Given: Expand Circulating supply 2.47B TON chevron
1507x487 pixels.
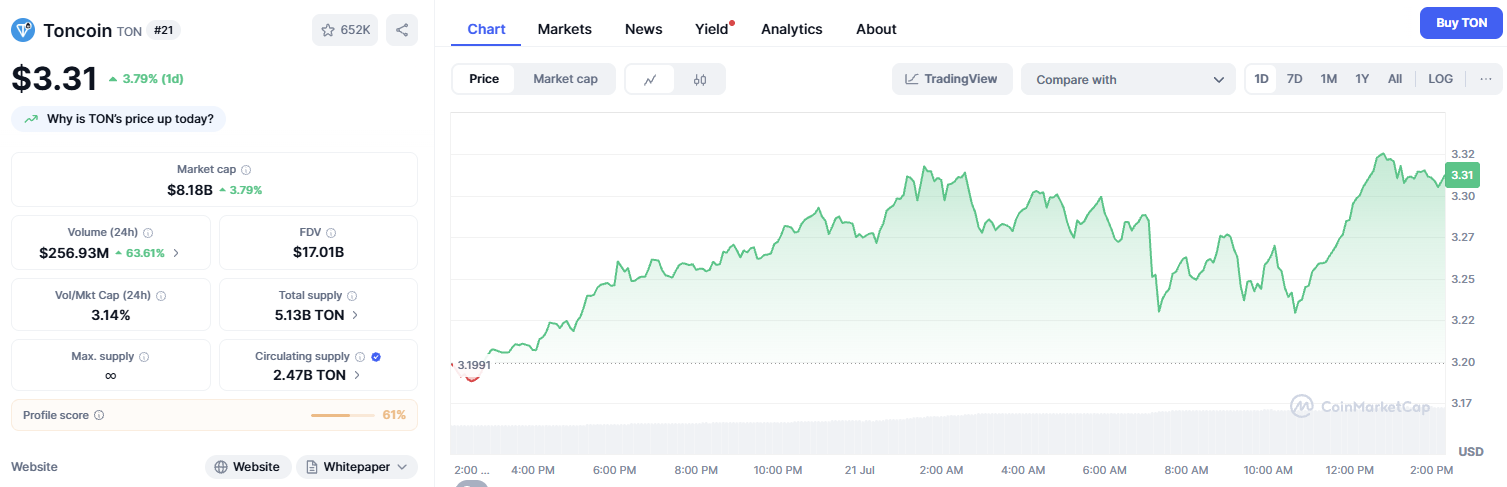Looking at the screenshot, I should (x=357, y=375).
